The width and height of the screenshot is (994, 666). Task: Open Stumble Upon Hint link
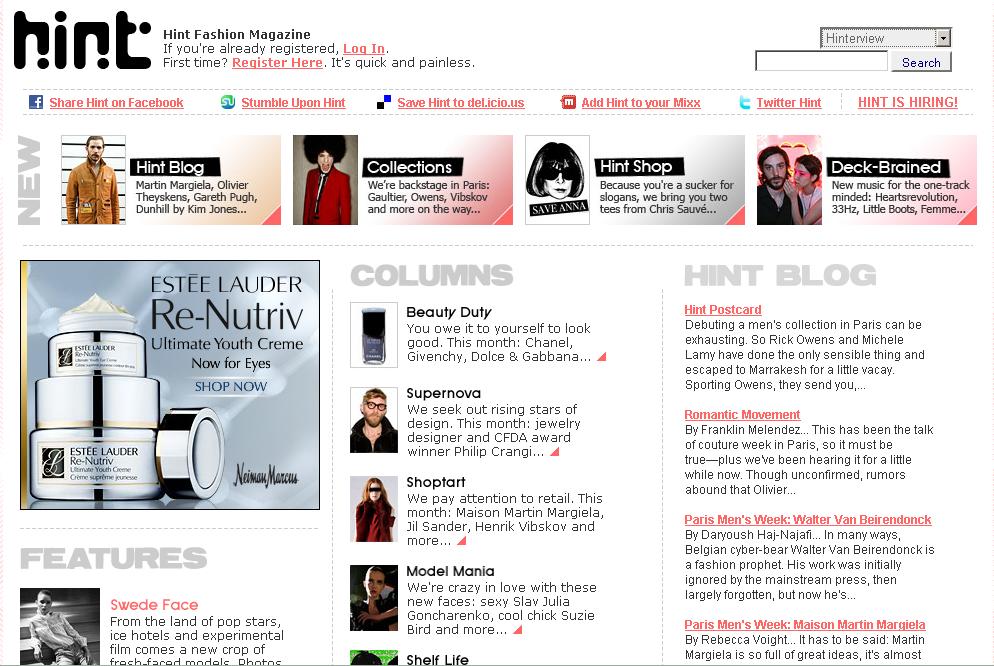click(293, 103)
